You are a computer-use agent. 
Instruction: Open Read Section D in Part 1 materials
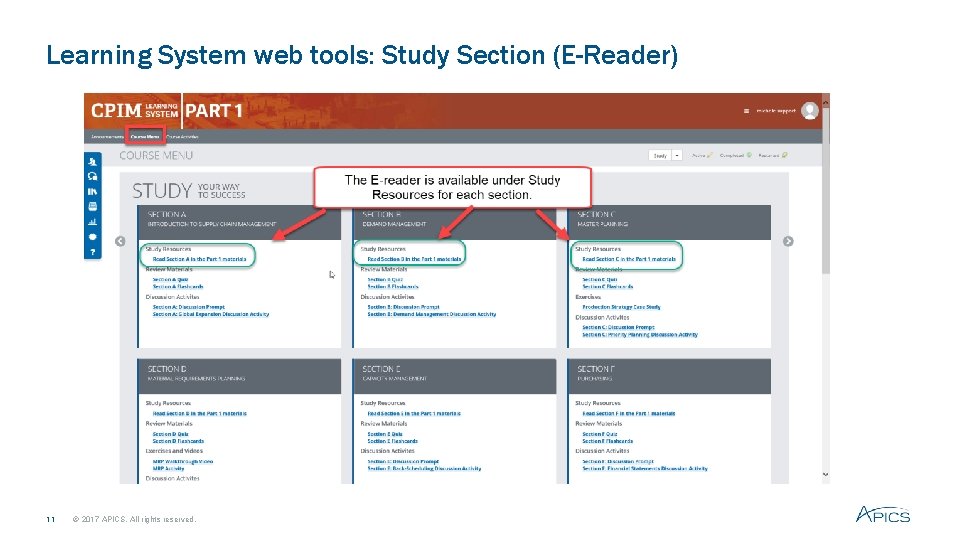200,414
